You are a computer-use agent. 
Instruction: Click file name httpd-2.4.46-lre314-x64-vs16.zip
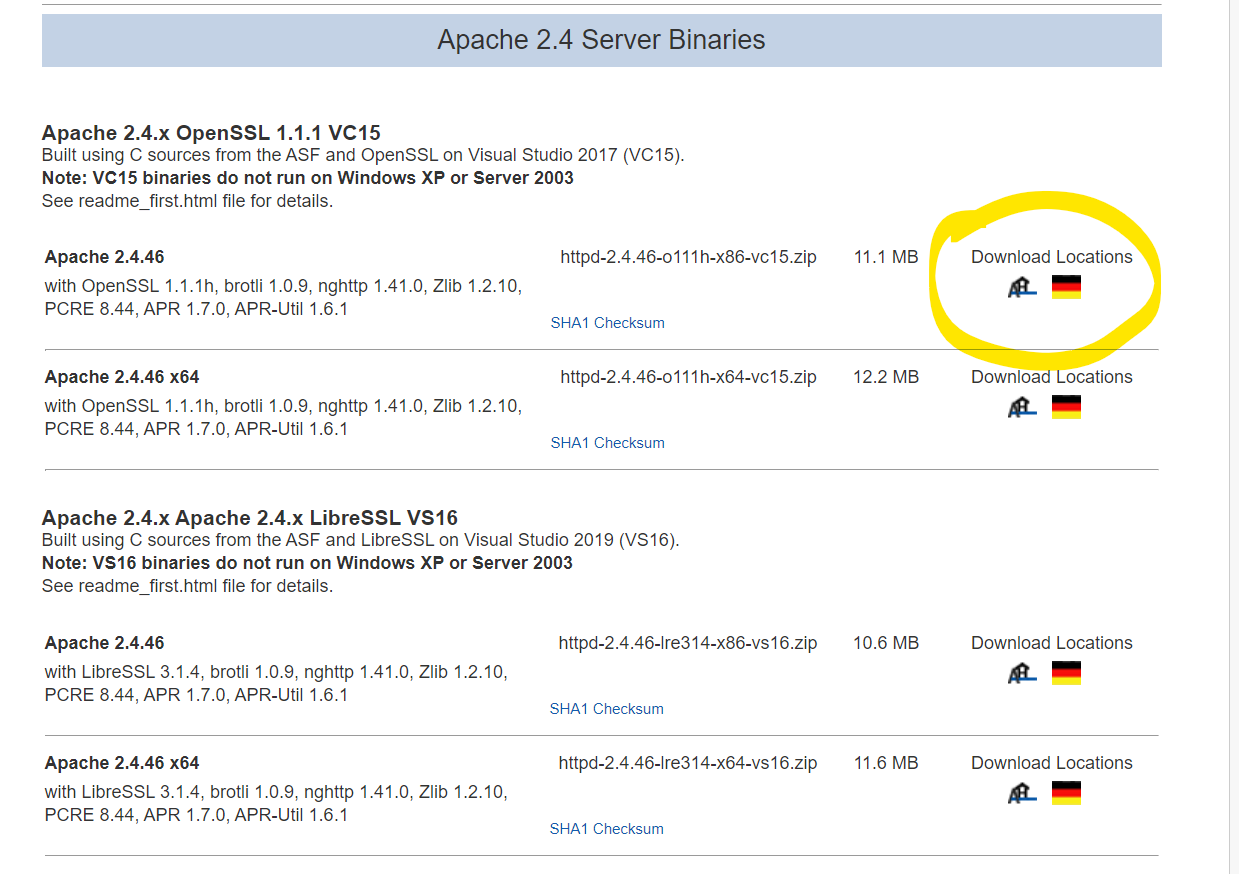point(688,763)
